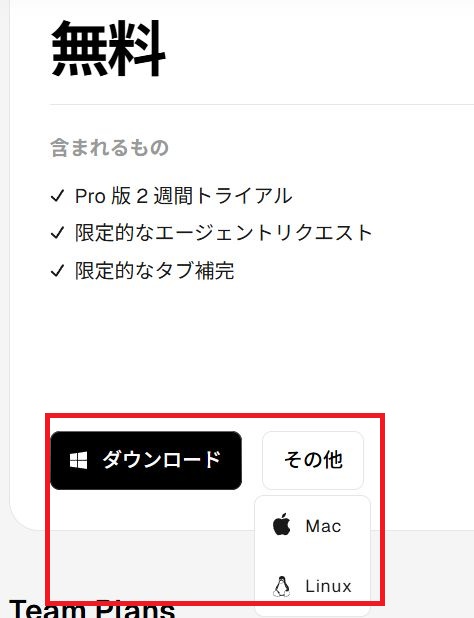Select the 限定的なエージェントリクエスト feature text
The image size is (474, 618).
pos(223,233)
